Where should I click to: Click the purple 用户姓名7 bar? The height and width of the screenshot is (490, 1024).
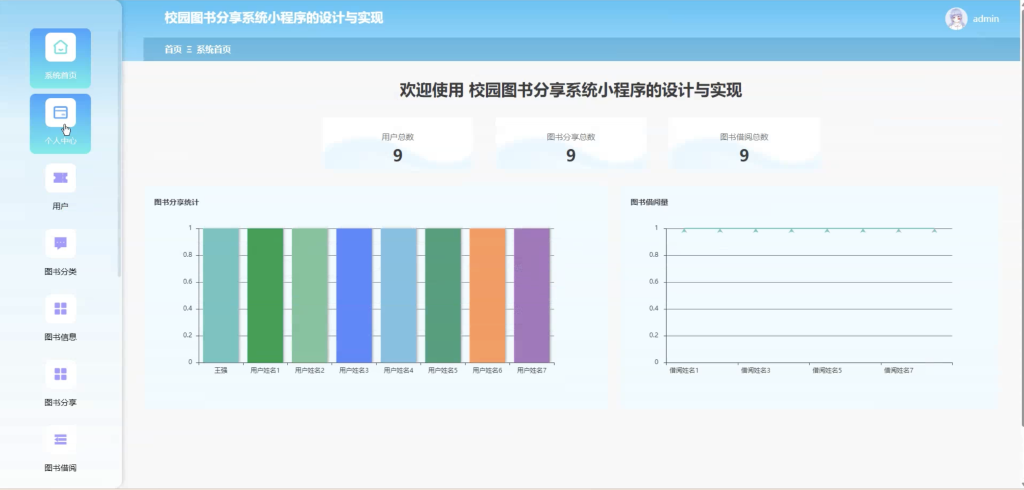532,295
